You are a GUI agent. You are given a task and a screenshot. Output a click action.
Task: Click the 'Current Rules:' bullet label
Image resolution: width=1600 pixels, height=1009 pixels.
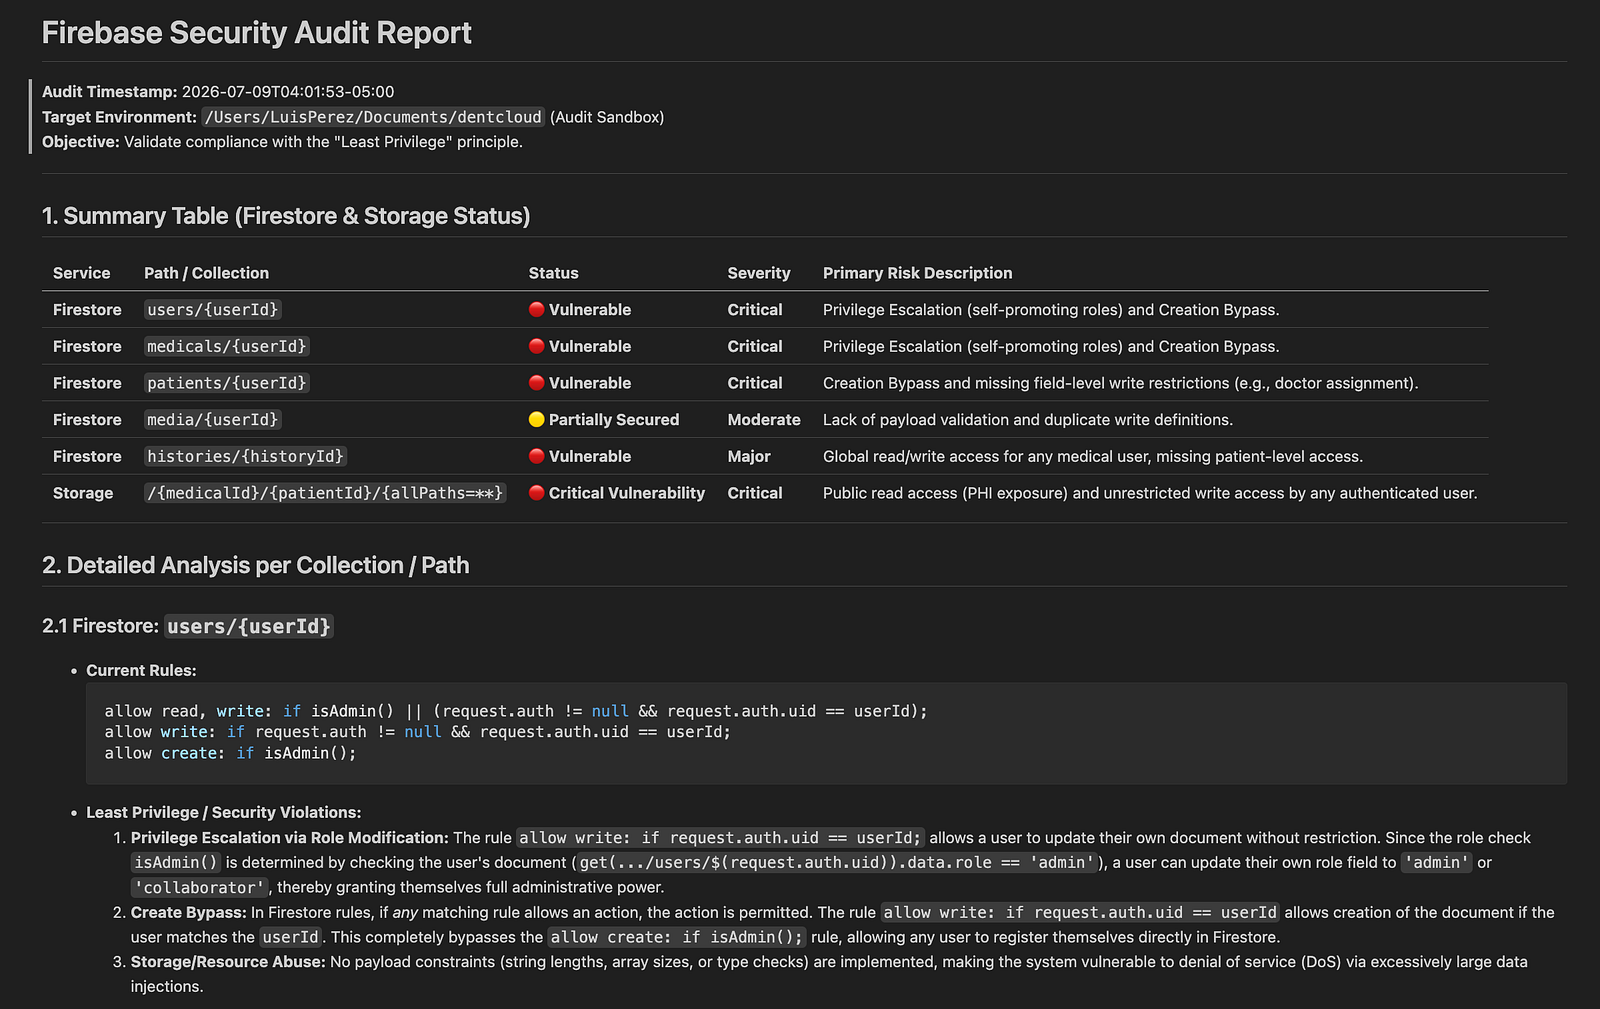141,671
